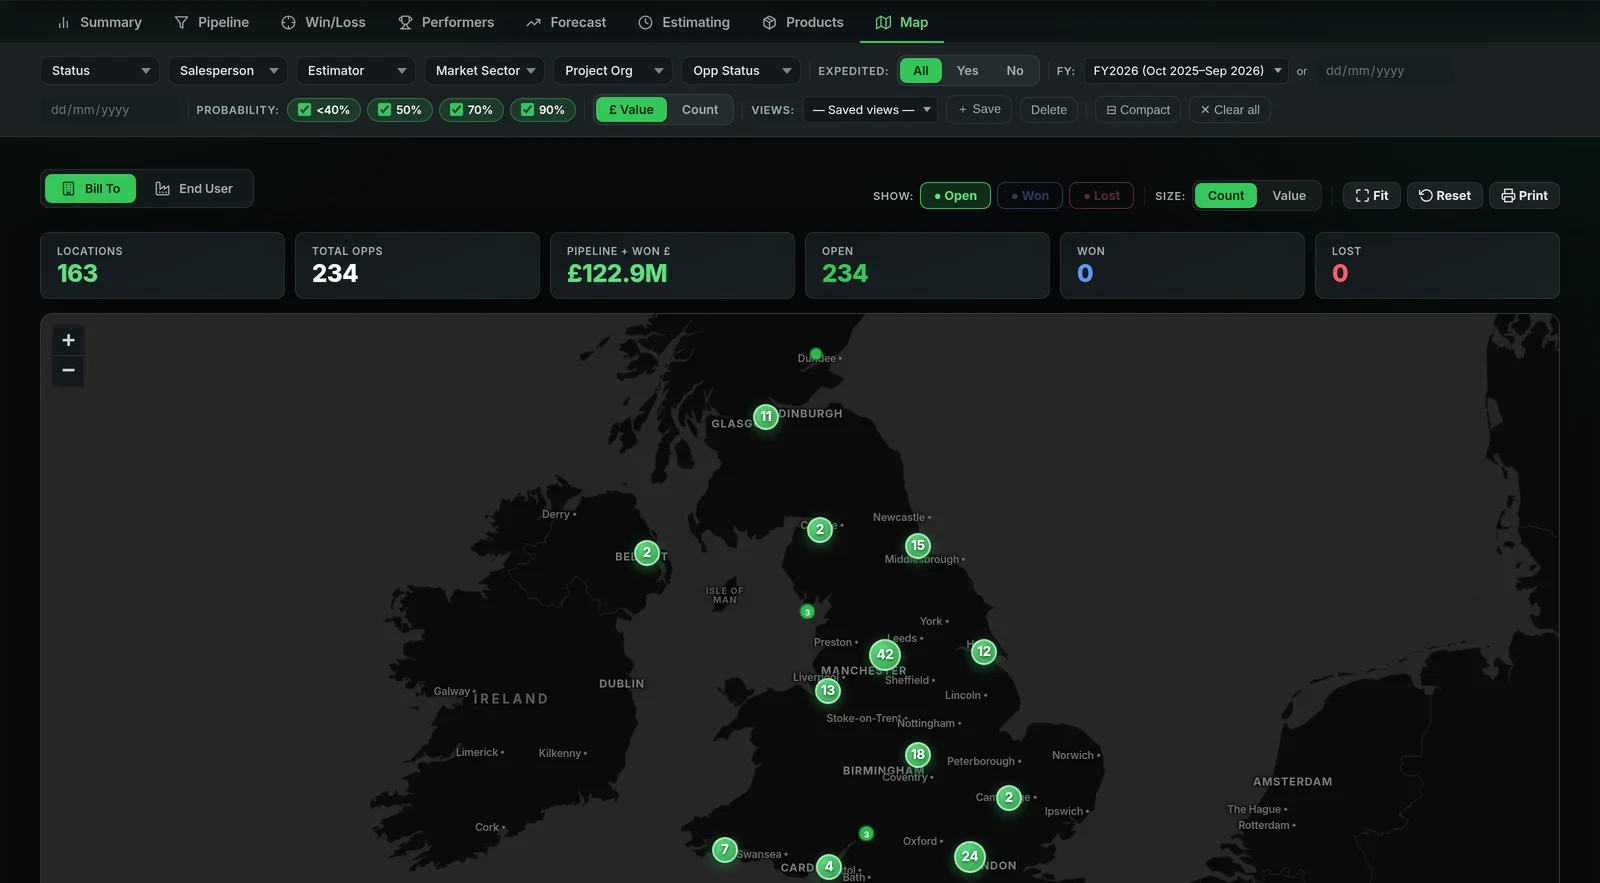Switch to End User view
Viewport: 1600px width, 883px height.
(x=194, y=189)
